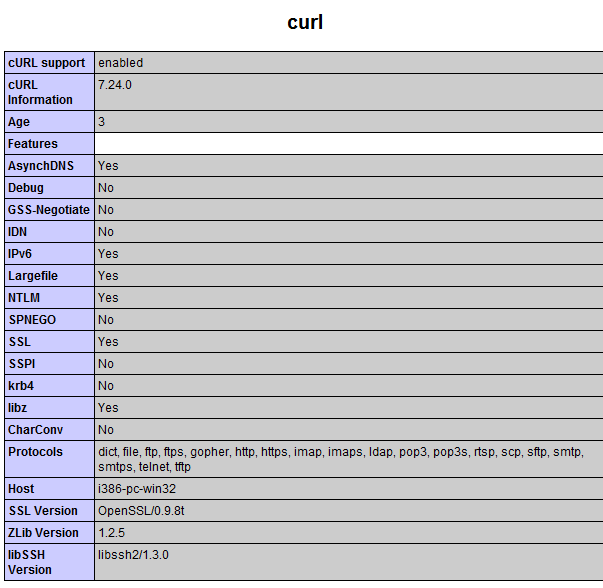Click the 'Debug' row label
The height and width of the screenshot is (588, 603).
pos(26,188)
